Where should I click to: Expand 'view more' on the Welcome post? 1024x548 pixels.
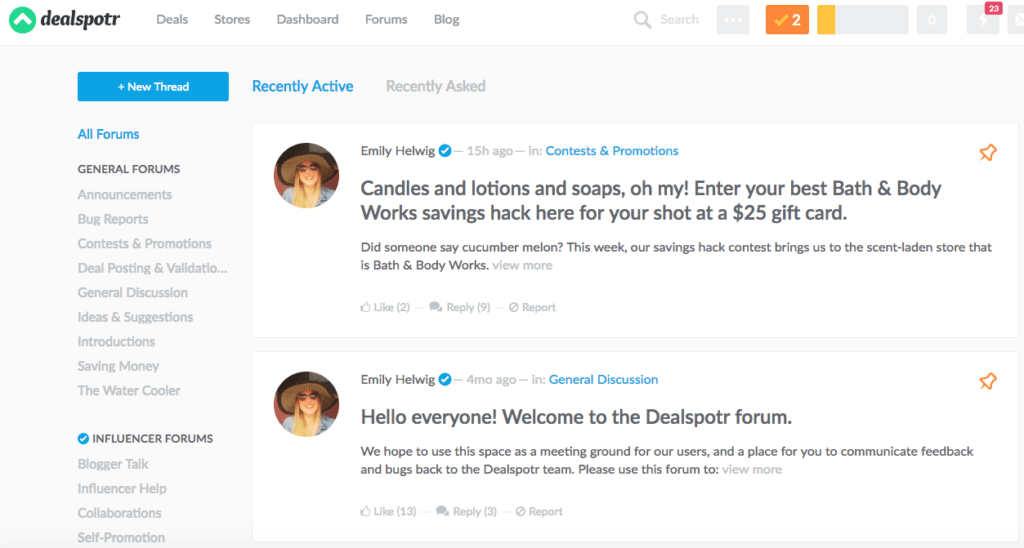(752, 470)
